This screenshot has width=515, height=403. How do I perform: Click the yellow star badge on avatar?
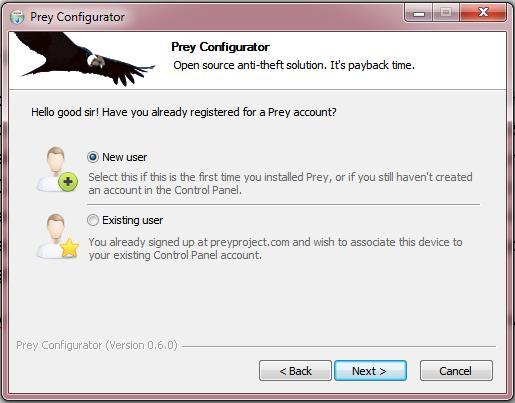point(70,248)
